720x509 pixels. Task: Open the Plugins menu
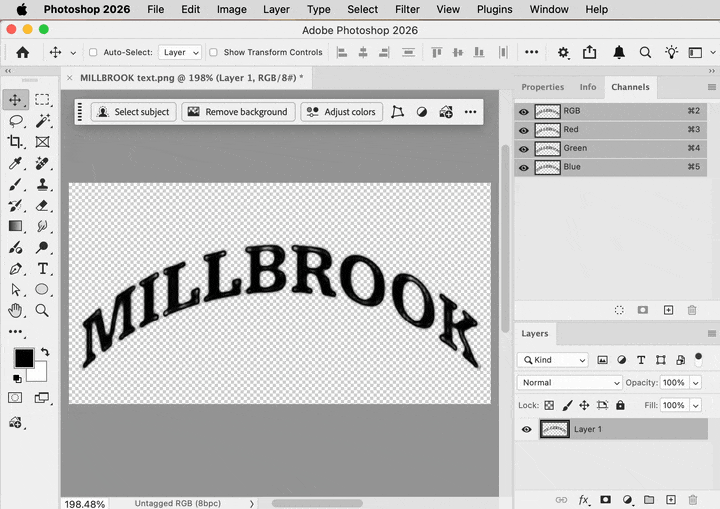coord(494,9)
